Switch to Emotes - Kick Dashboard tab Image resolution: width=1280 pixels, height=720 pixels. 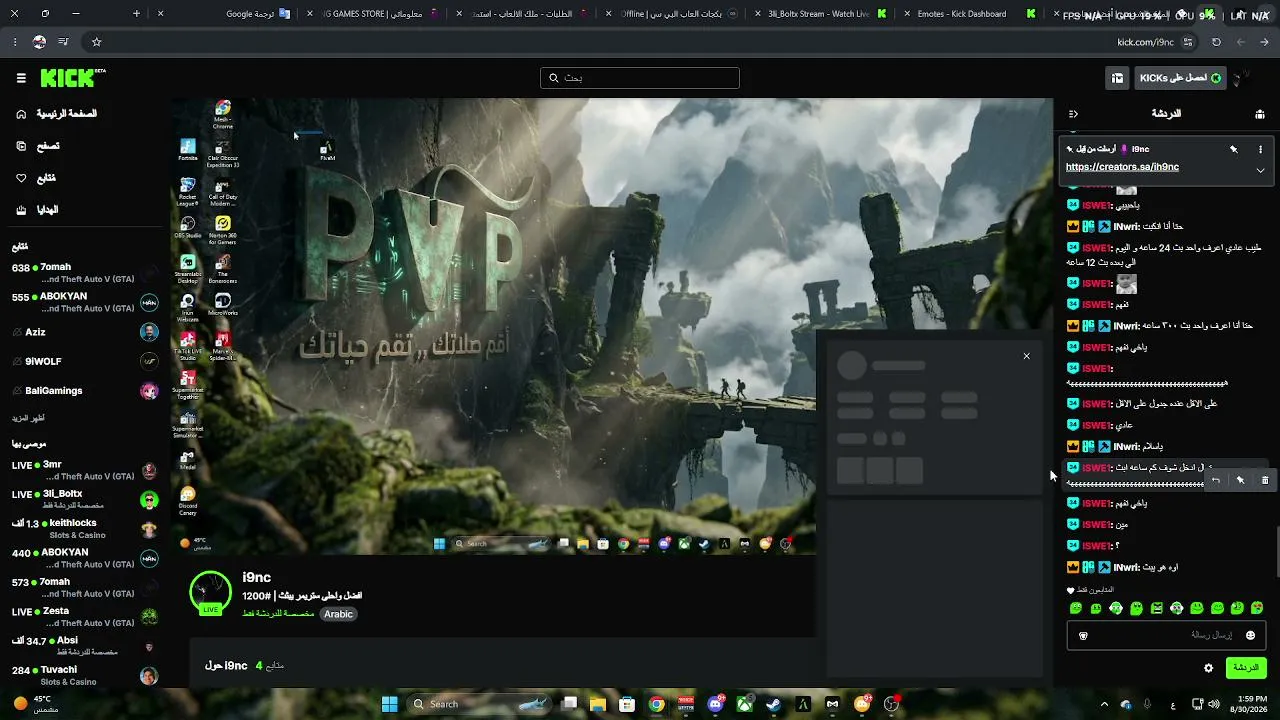point(968,14)
